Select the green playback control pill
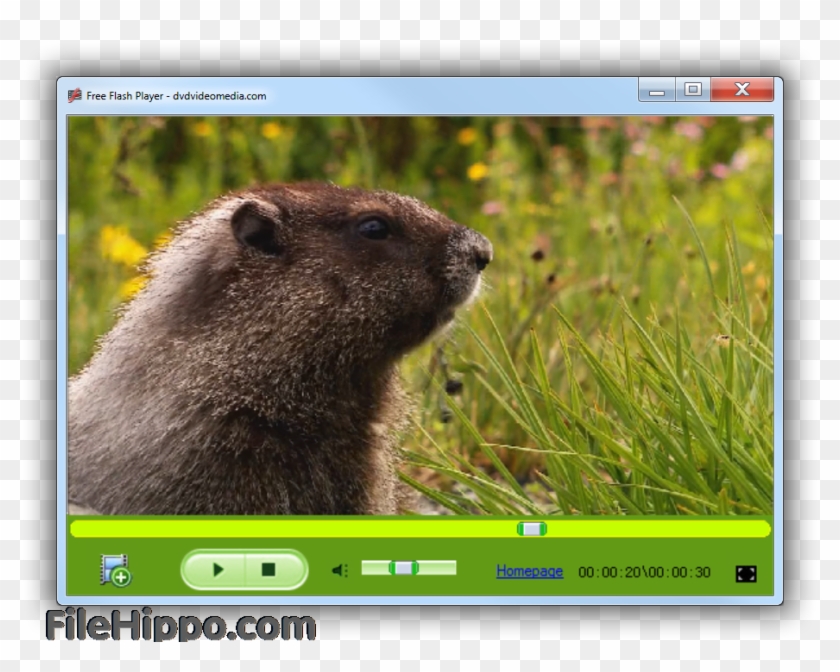This screenshot has width=840, height=672. 243,570
